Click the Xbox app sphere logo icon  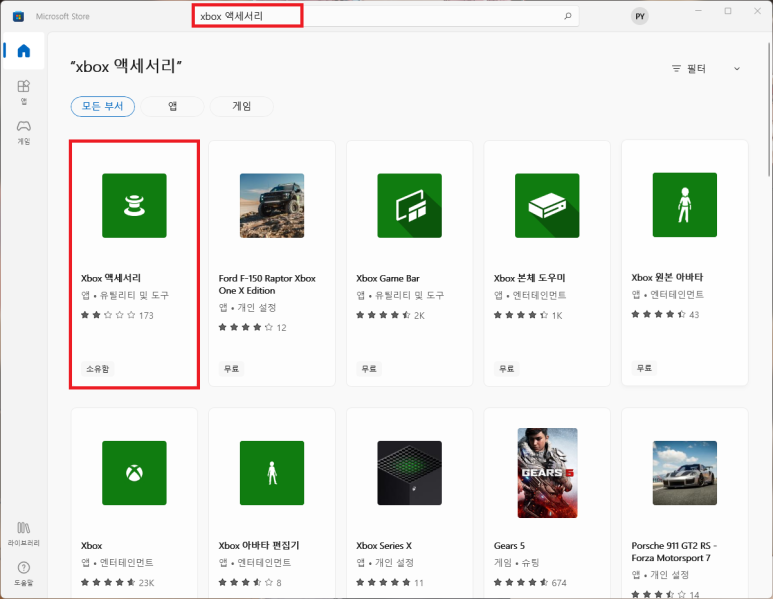(134, 473)
